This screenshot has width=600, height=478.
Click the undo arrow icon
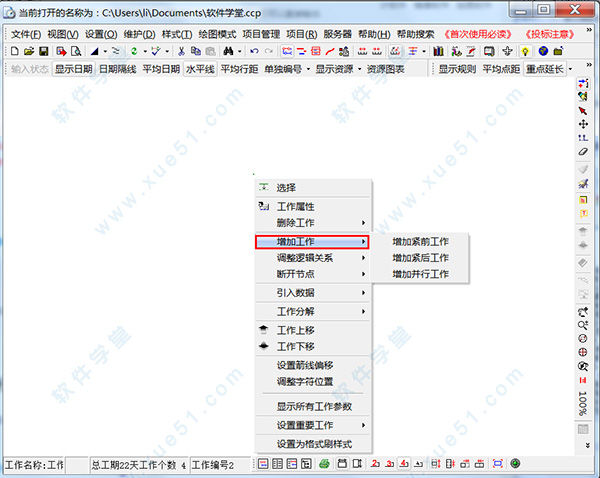[x=253, y=51]
